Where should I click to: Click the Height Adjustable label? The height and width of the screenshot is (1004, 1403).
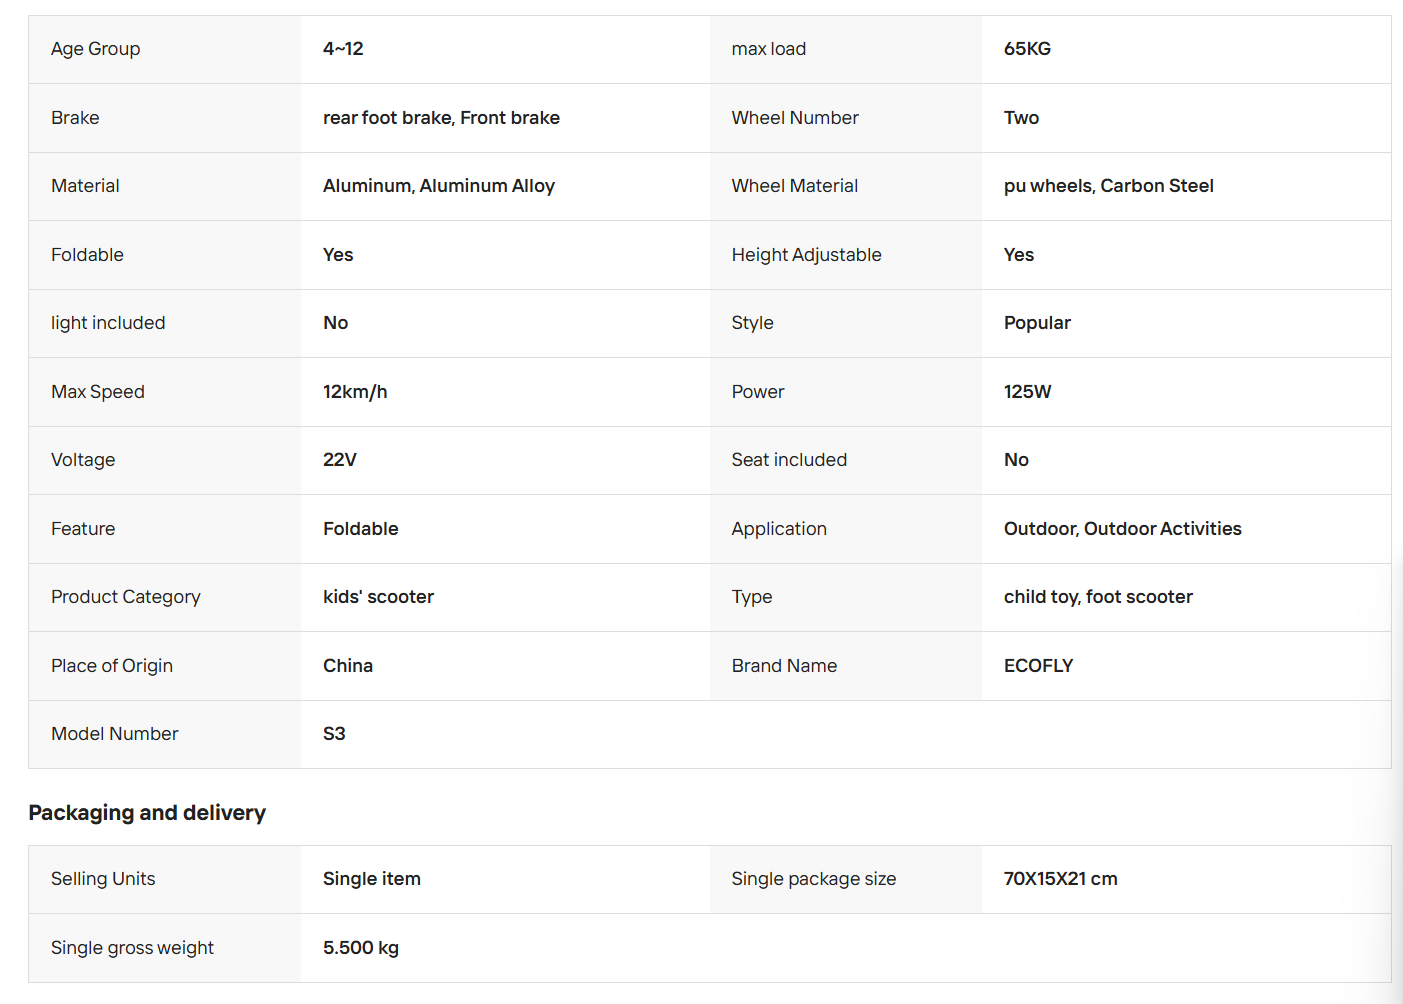(x=807, y=255)
